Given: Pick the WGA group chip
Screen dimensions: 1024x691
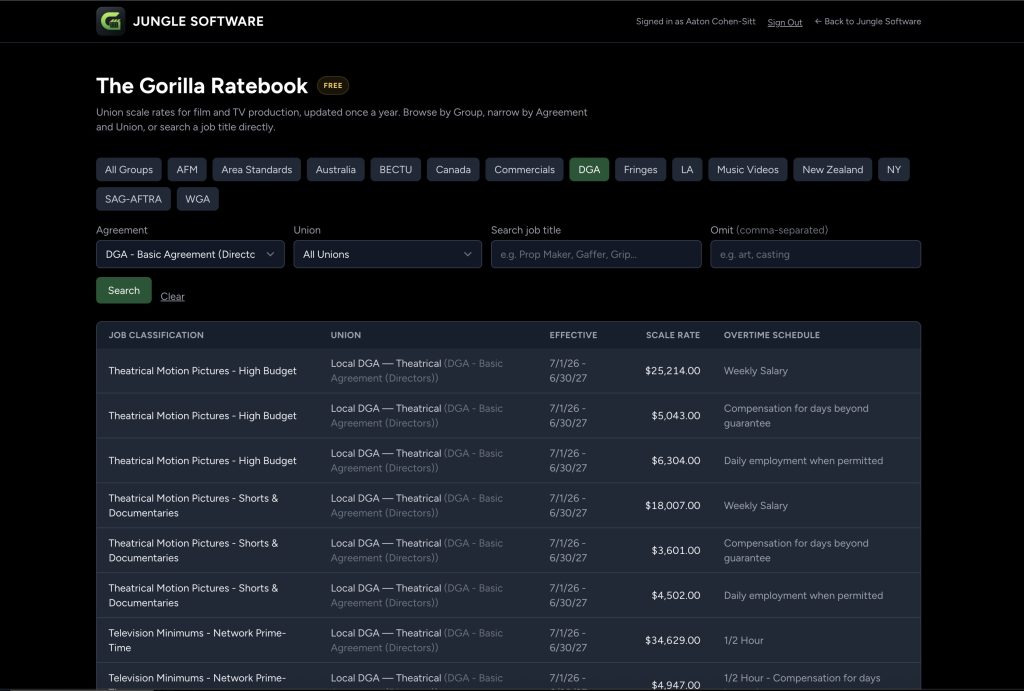Looking at the screenshot, I should [x=198, y=199].
